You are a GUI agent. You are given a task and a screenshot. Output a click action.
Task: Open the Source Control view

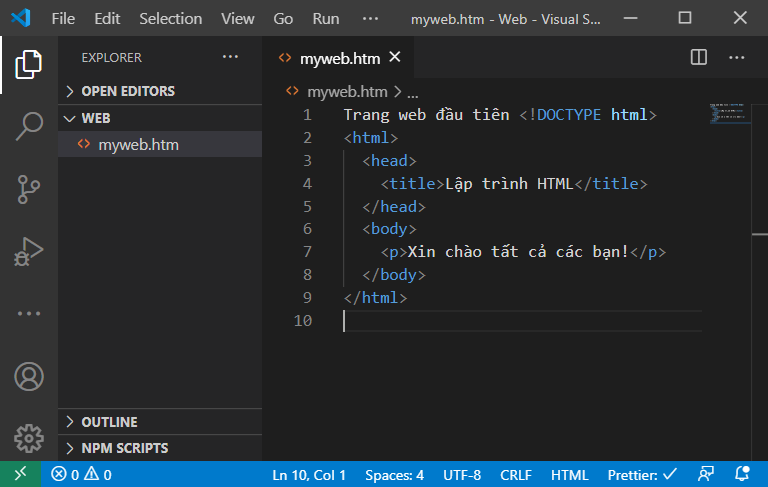[x=28, y=189]
